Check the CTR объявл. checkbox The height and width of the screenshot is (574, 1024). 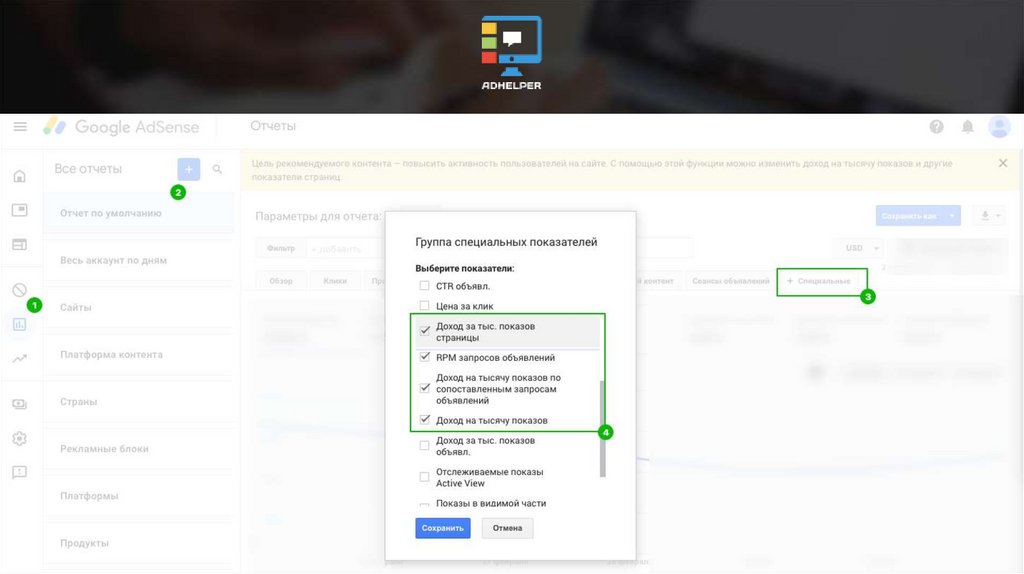pyautogui.click(x=425, y=286)
